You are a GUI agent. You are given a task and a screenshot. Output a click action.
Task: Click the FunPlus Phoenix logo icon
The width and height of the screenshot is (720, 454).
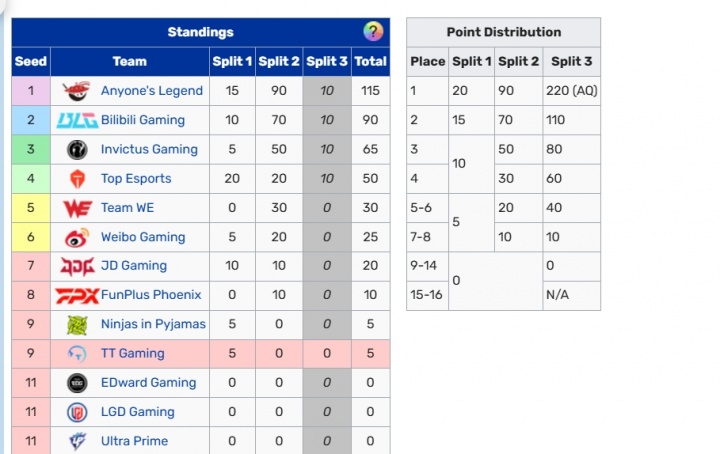[x=77, y=295]
